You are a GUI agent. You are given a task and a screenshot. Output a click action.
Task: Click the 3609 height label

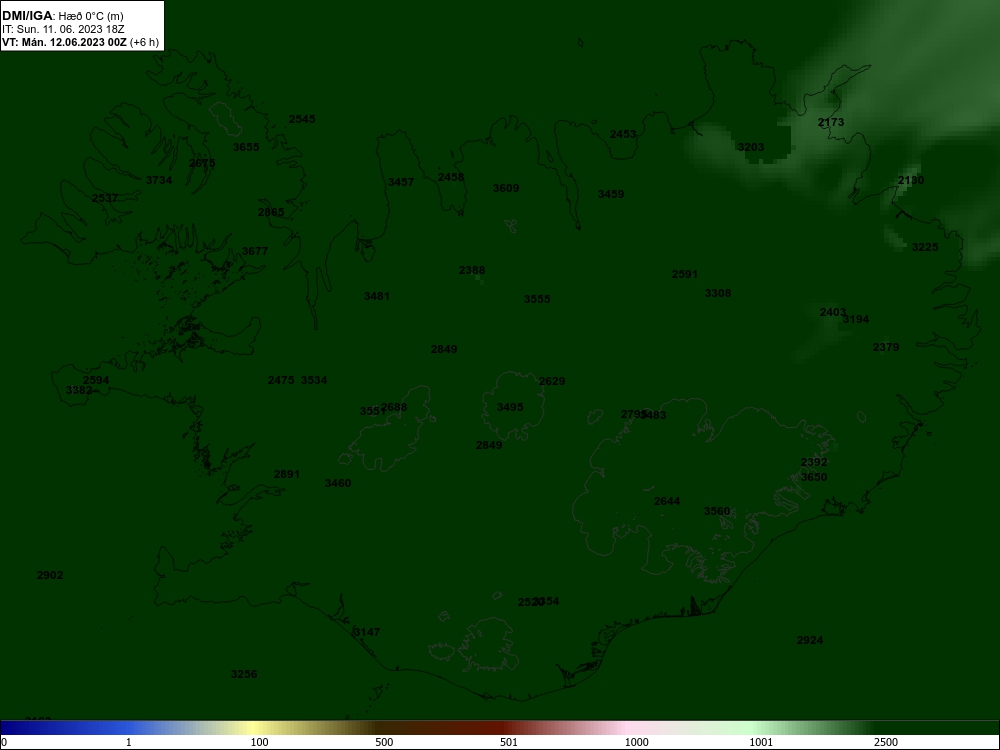506,188
